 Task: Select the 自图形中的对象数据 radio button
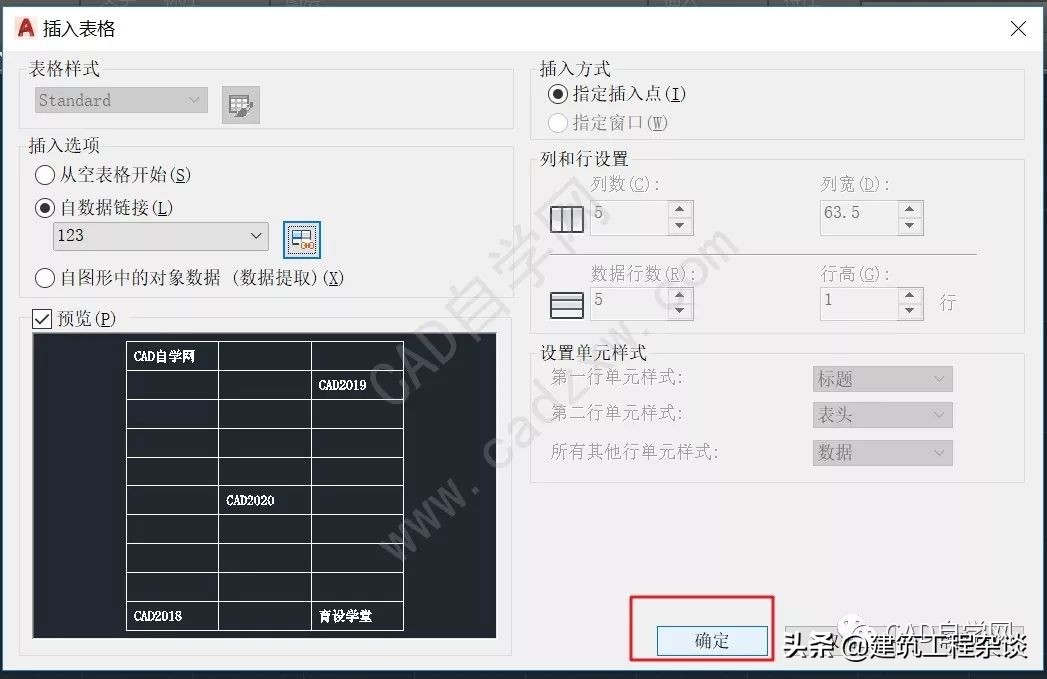(44, 278)
